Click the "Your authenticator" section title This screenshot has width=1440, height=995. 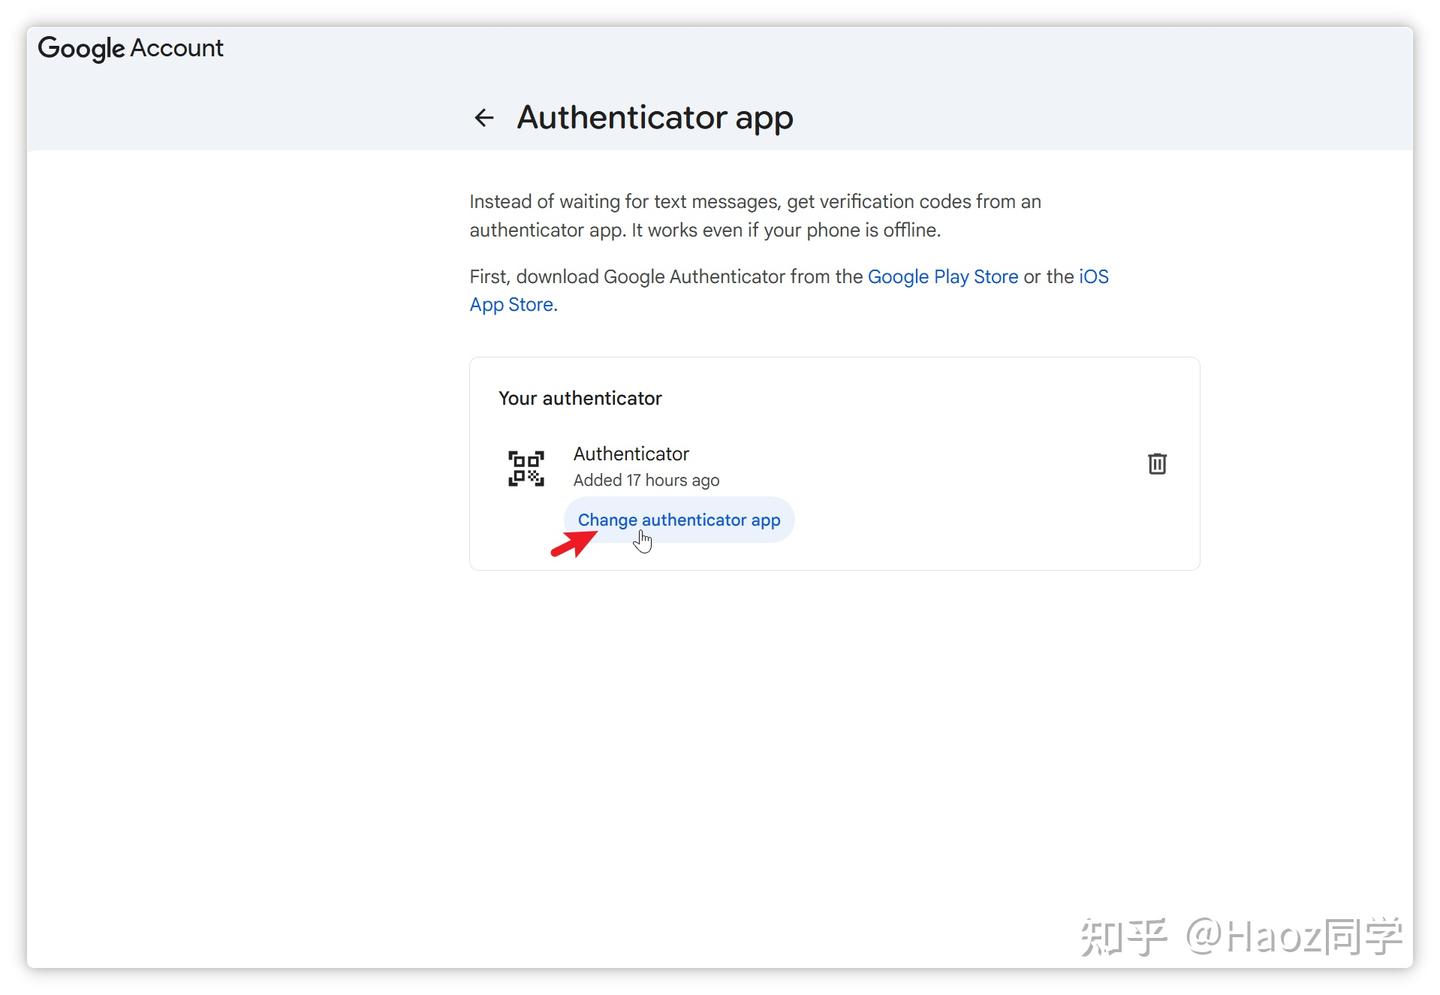tap(580, 398)
